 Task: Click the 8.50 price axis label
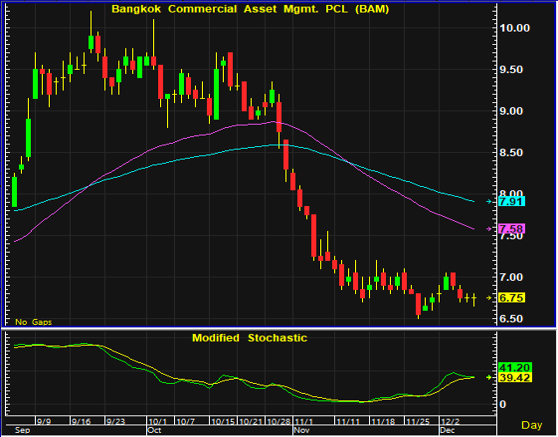[511, 152]
